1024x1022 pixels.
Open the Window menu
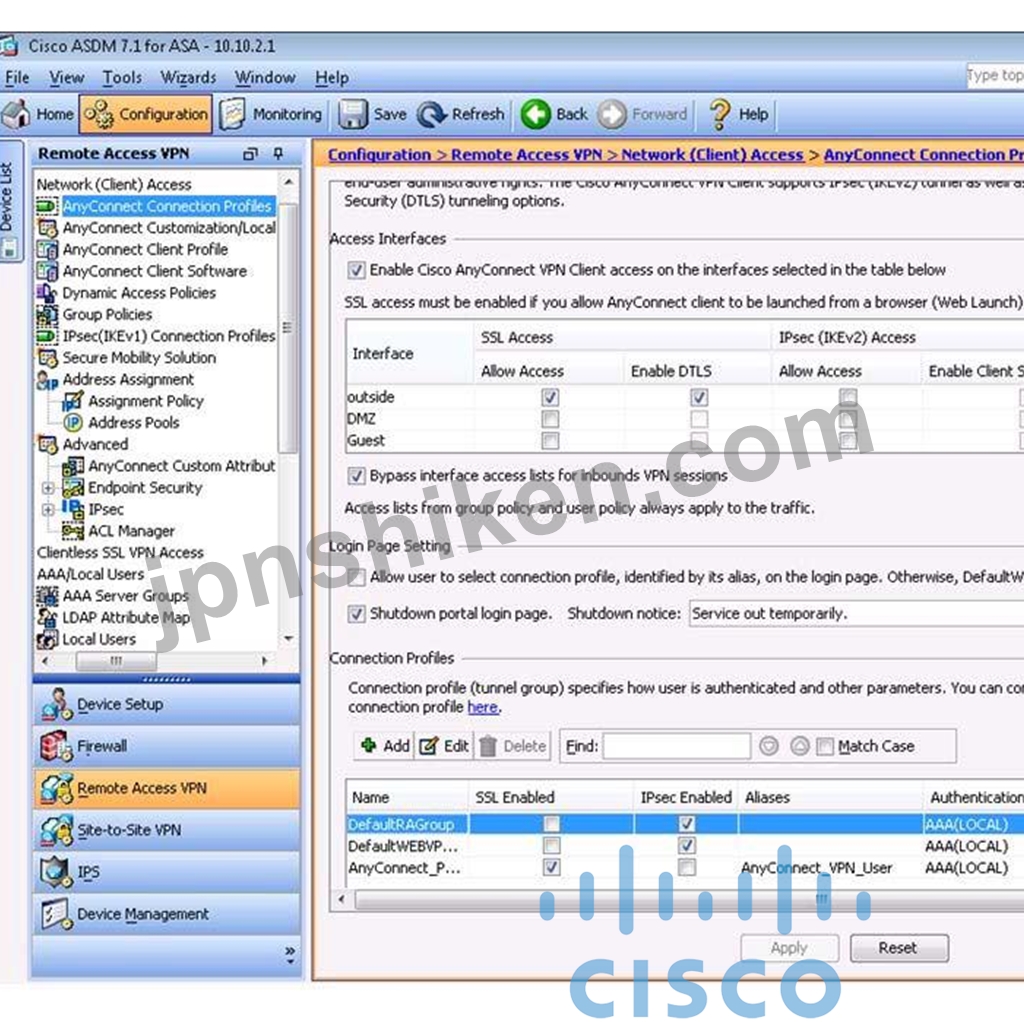coord(264,78)
